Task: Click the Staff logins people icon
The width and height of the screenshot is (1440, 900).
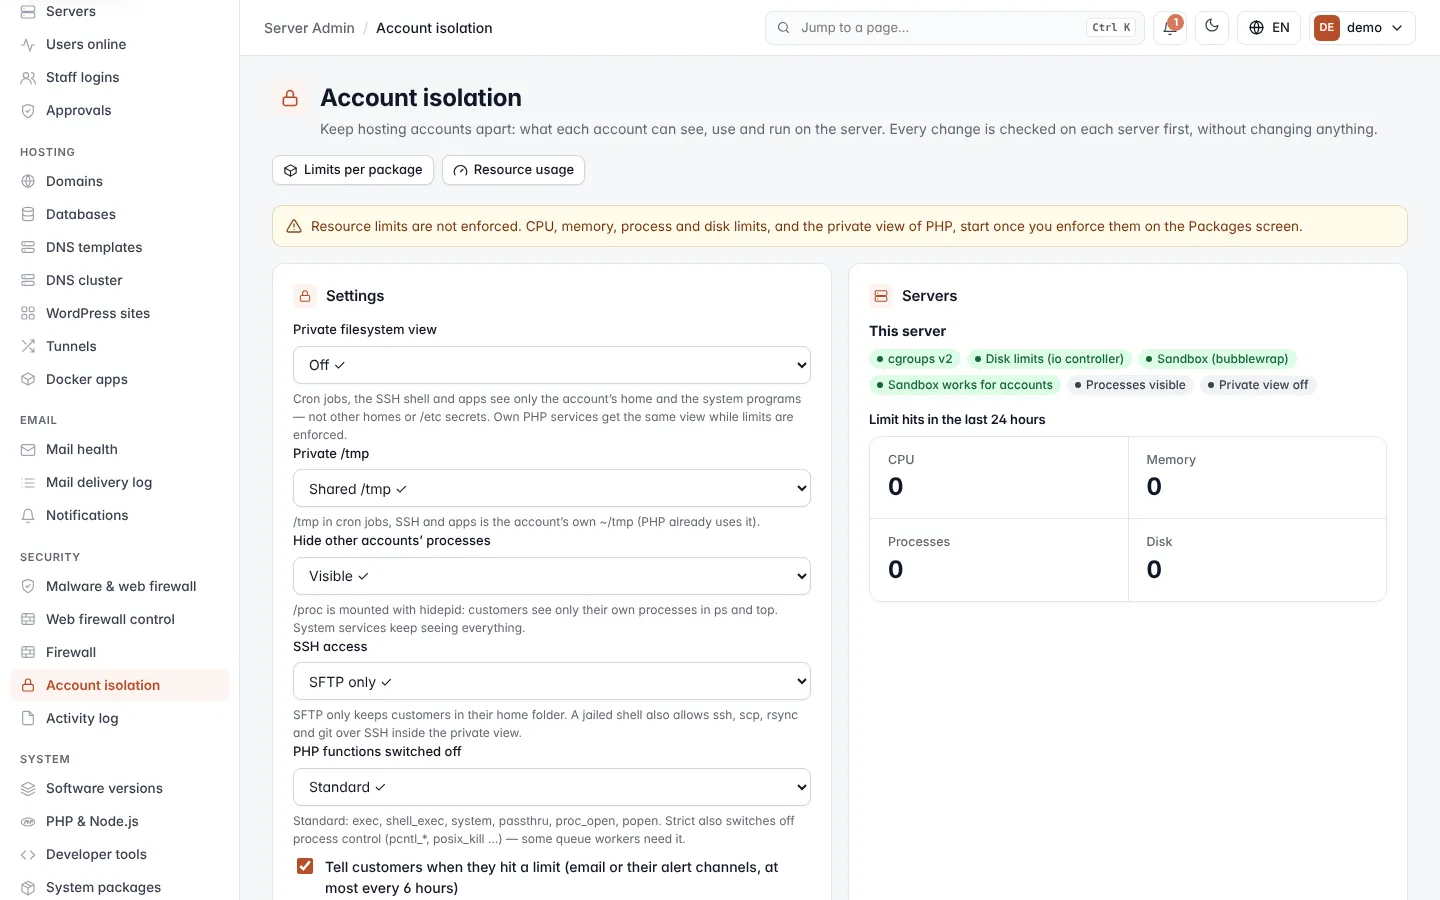Action: click(x=28, y=77)
